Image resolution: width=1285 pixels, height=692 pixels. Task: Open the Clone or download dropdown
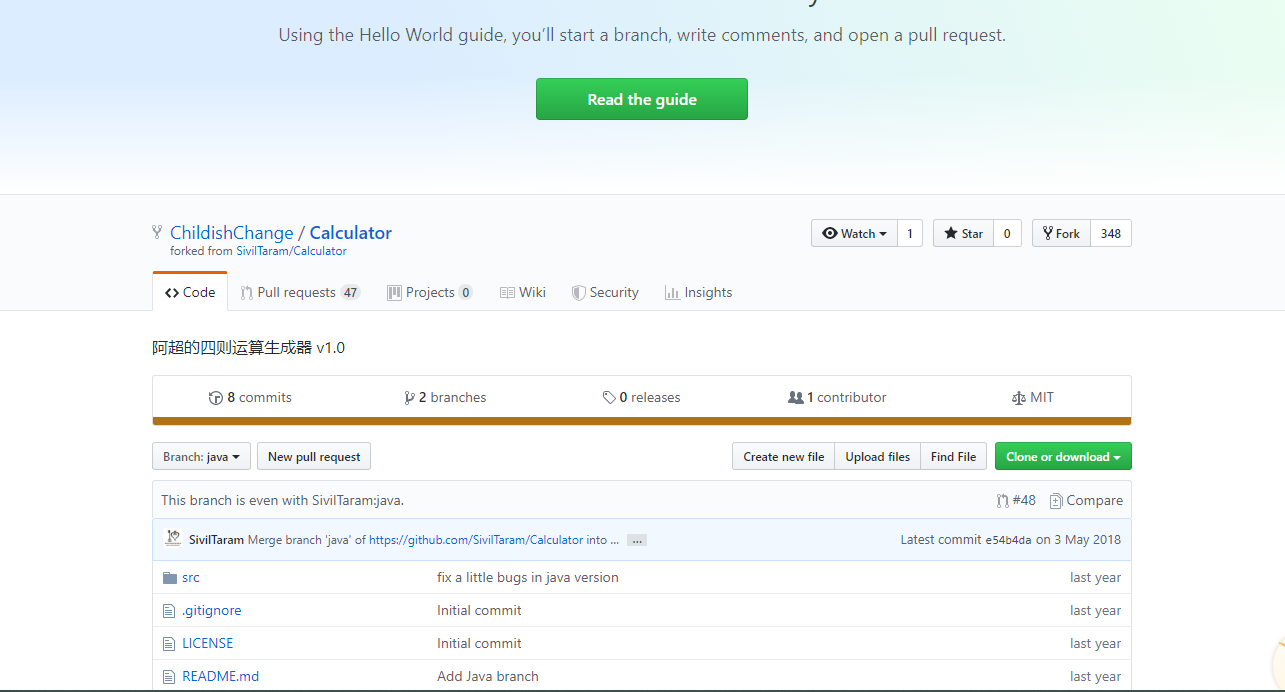[x=1063, y=456]
